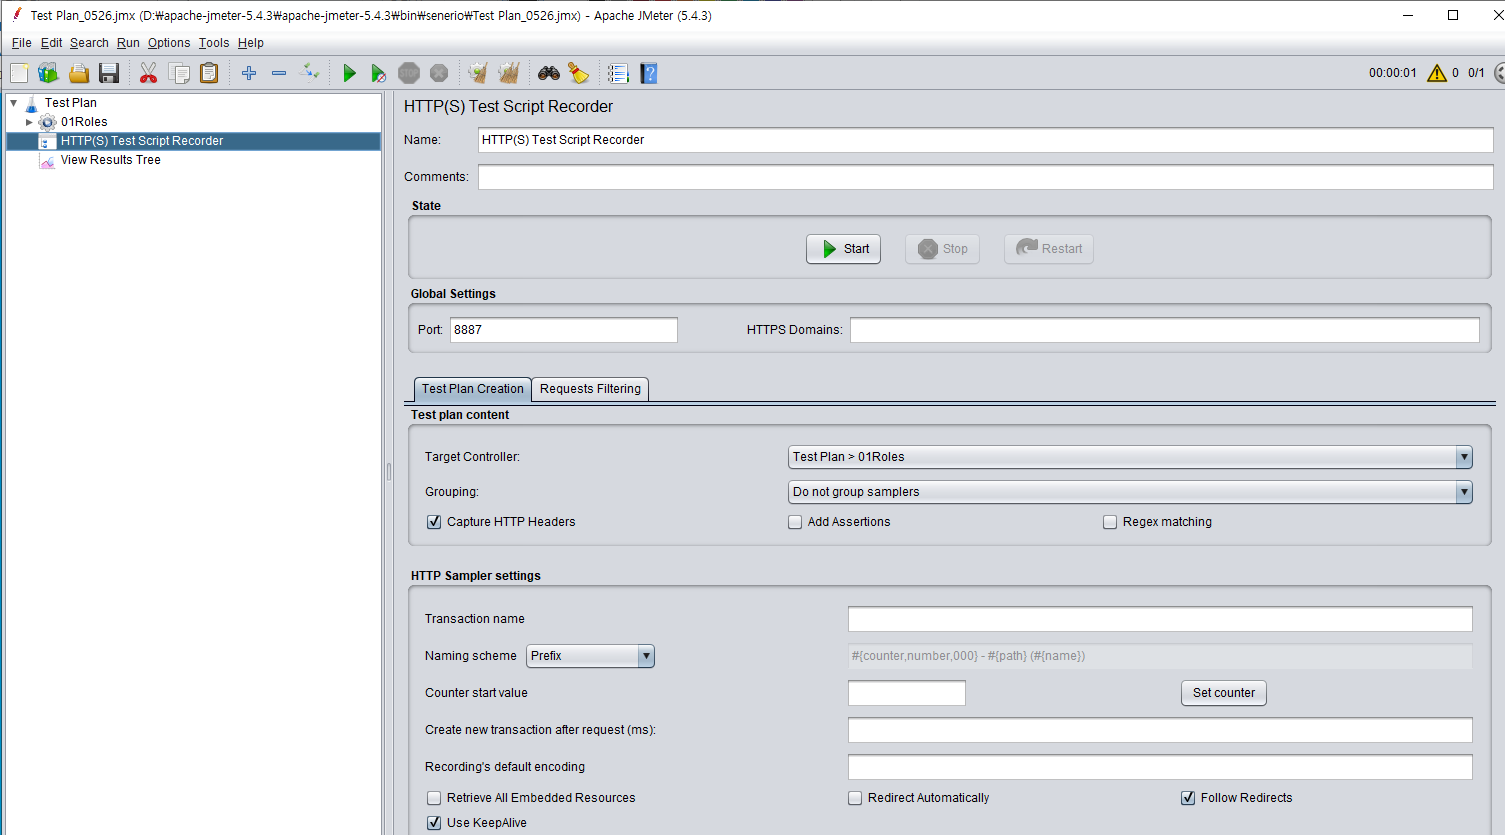
Task: Check Retrieve All Embedded Resources
Action: 434,798
